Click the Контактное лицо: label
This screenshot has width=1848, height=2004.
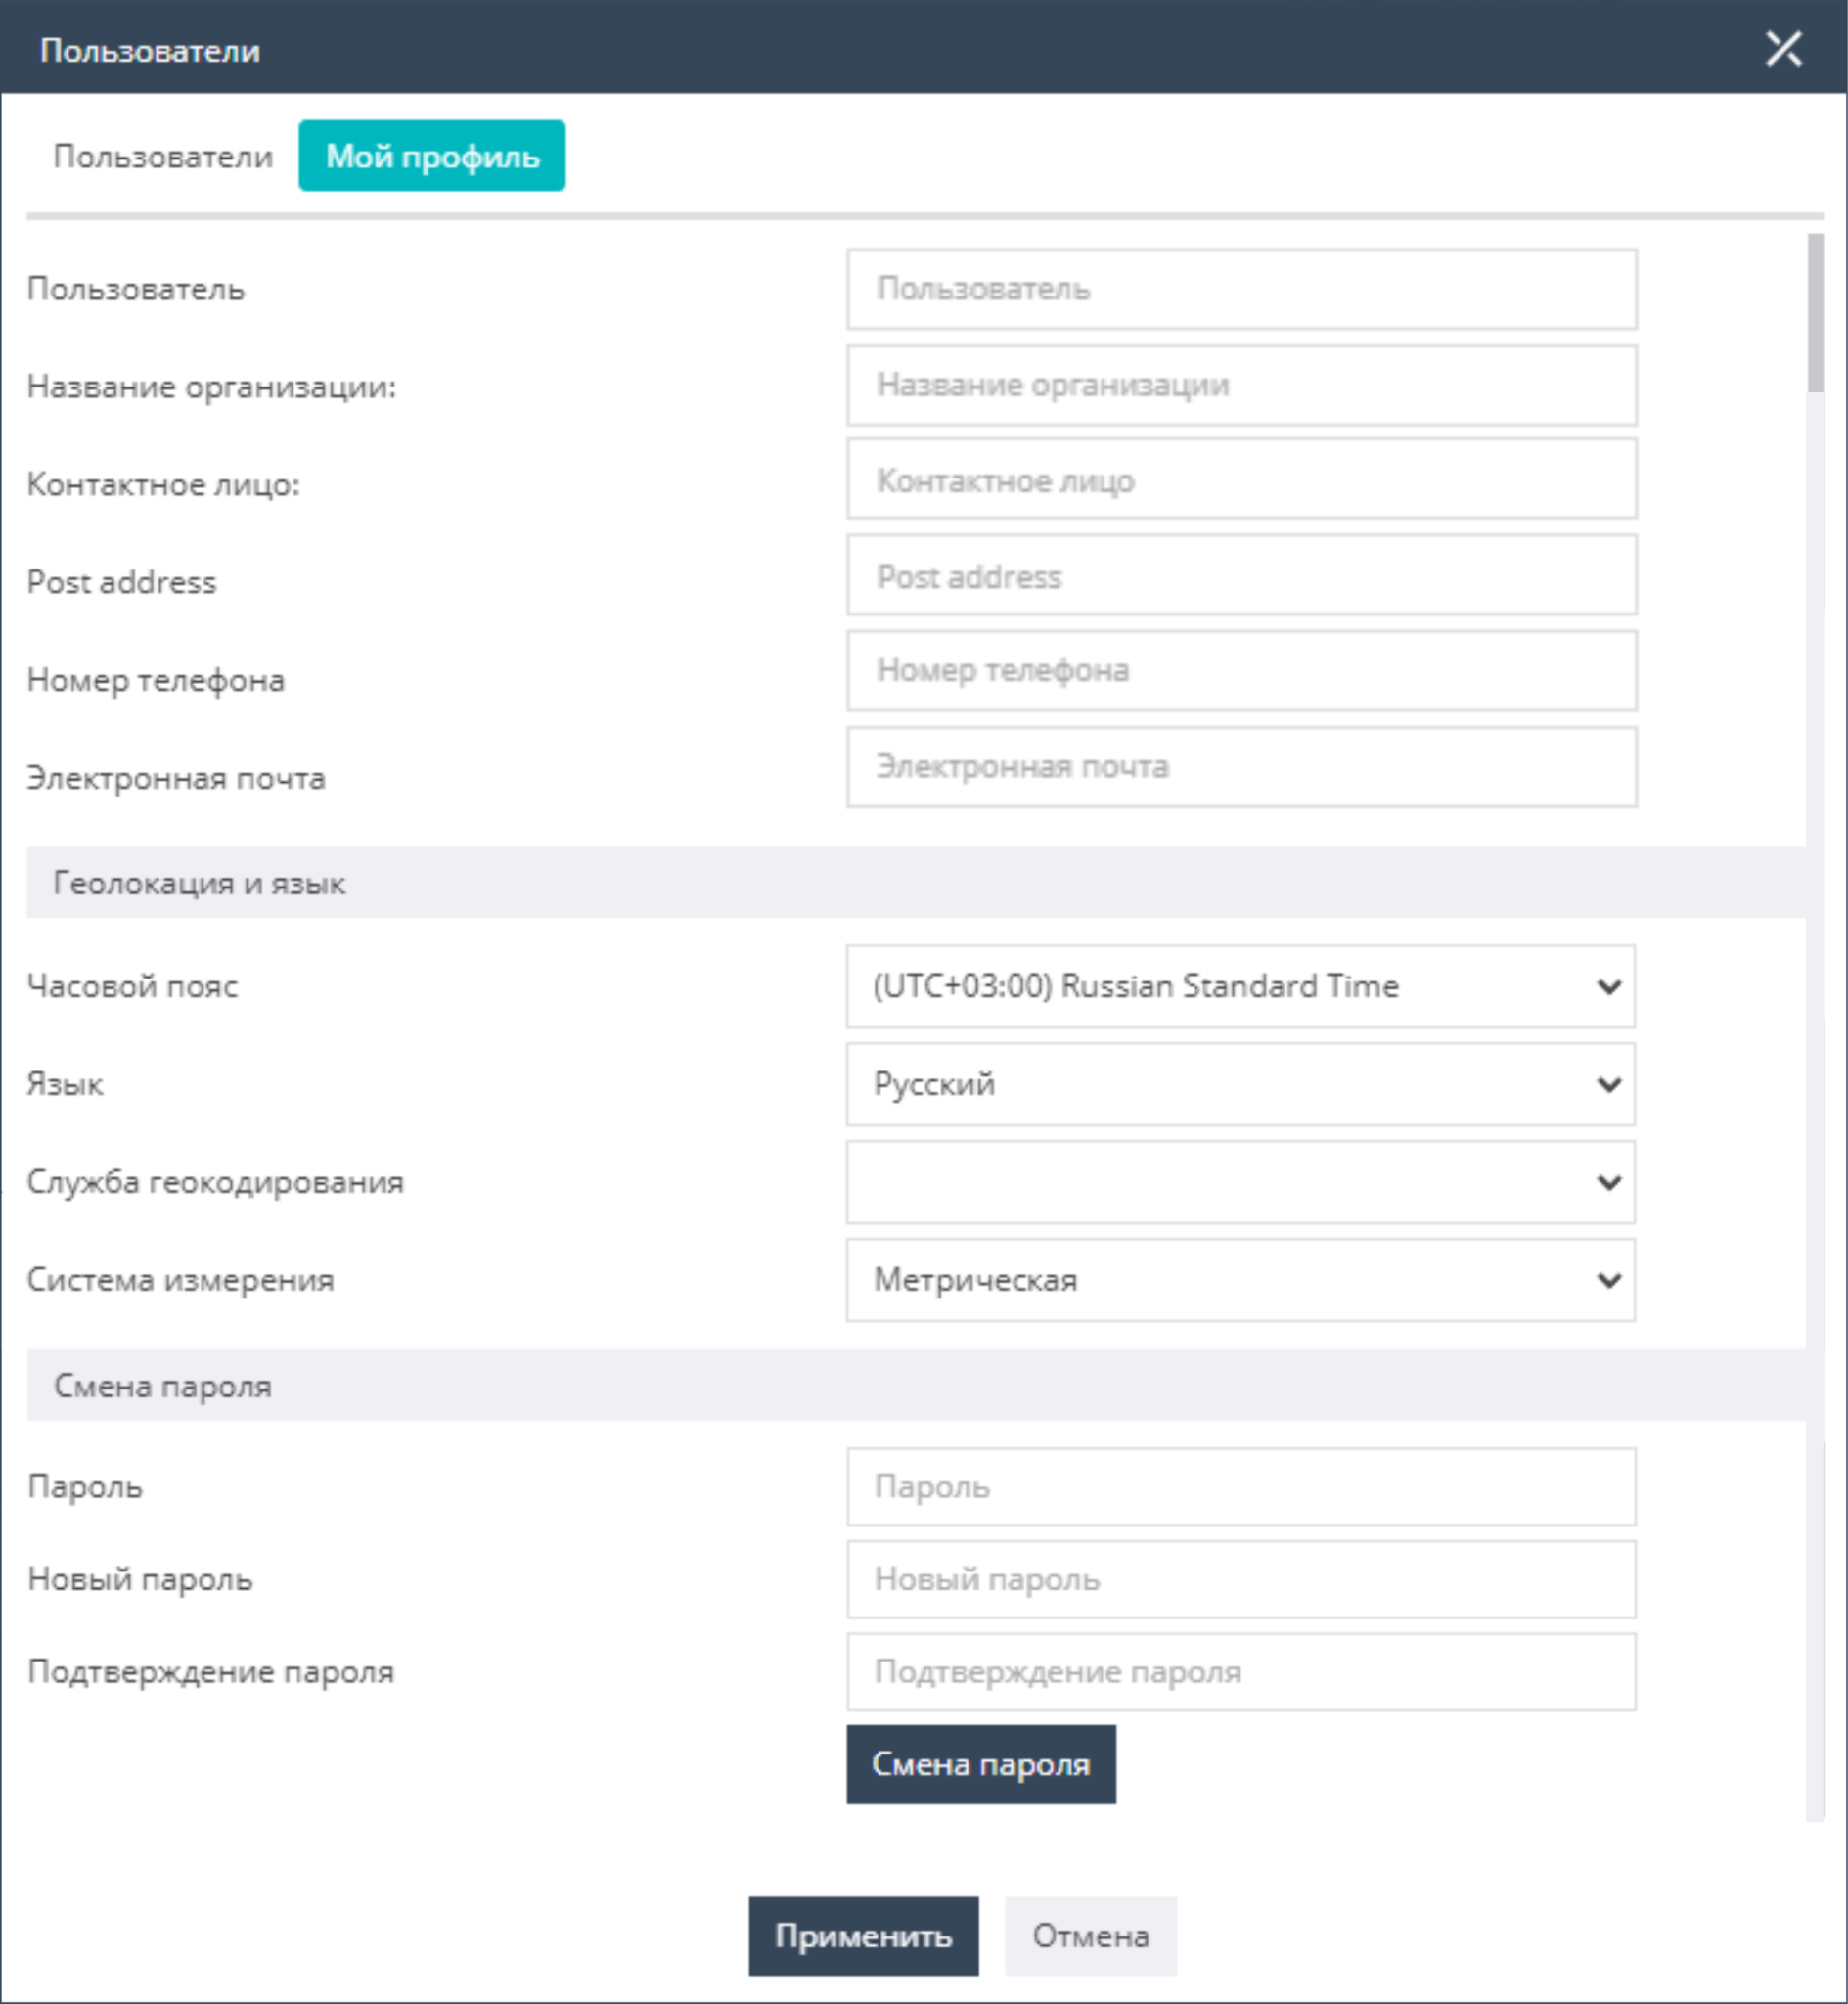[x=163, y=484]
